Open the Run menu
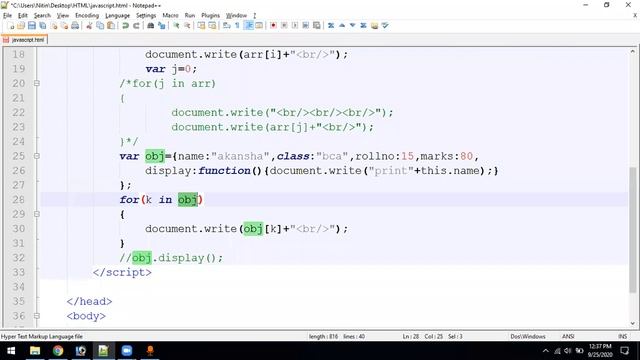This screenshot has height=360, width=640. pyautogui.click(x=190, y=16)
